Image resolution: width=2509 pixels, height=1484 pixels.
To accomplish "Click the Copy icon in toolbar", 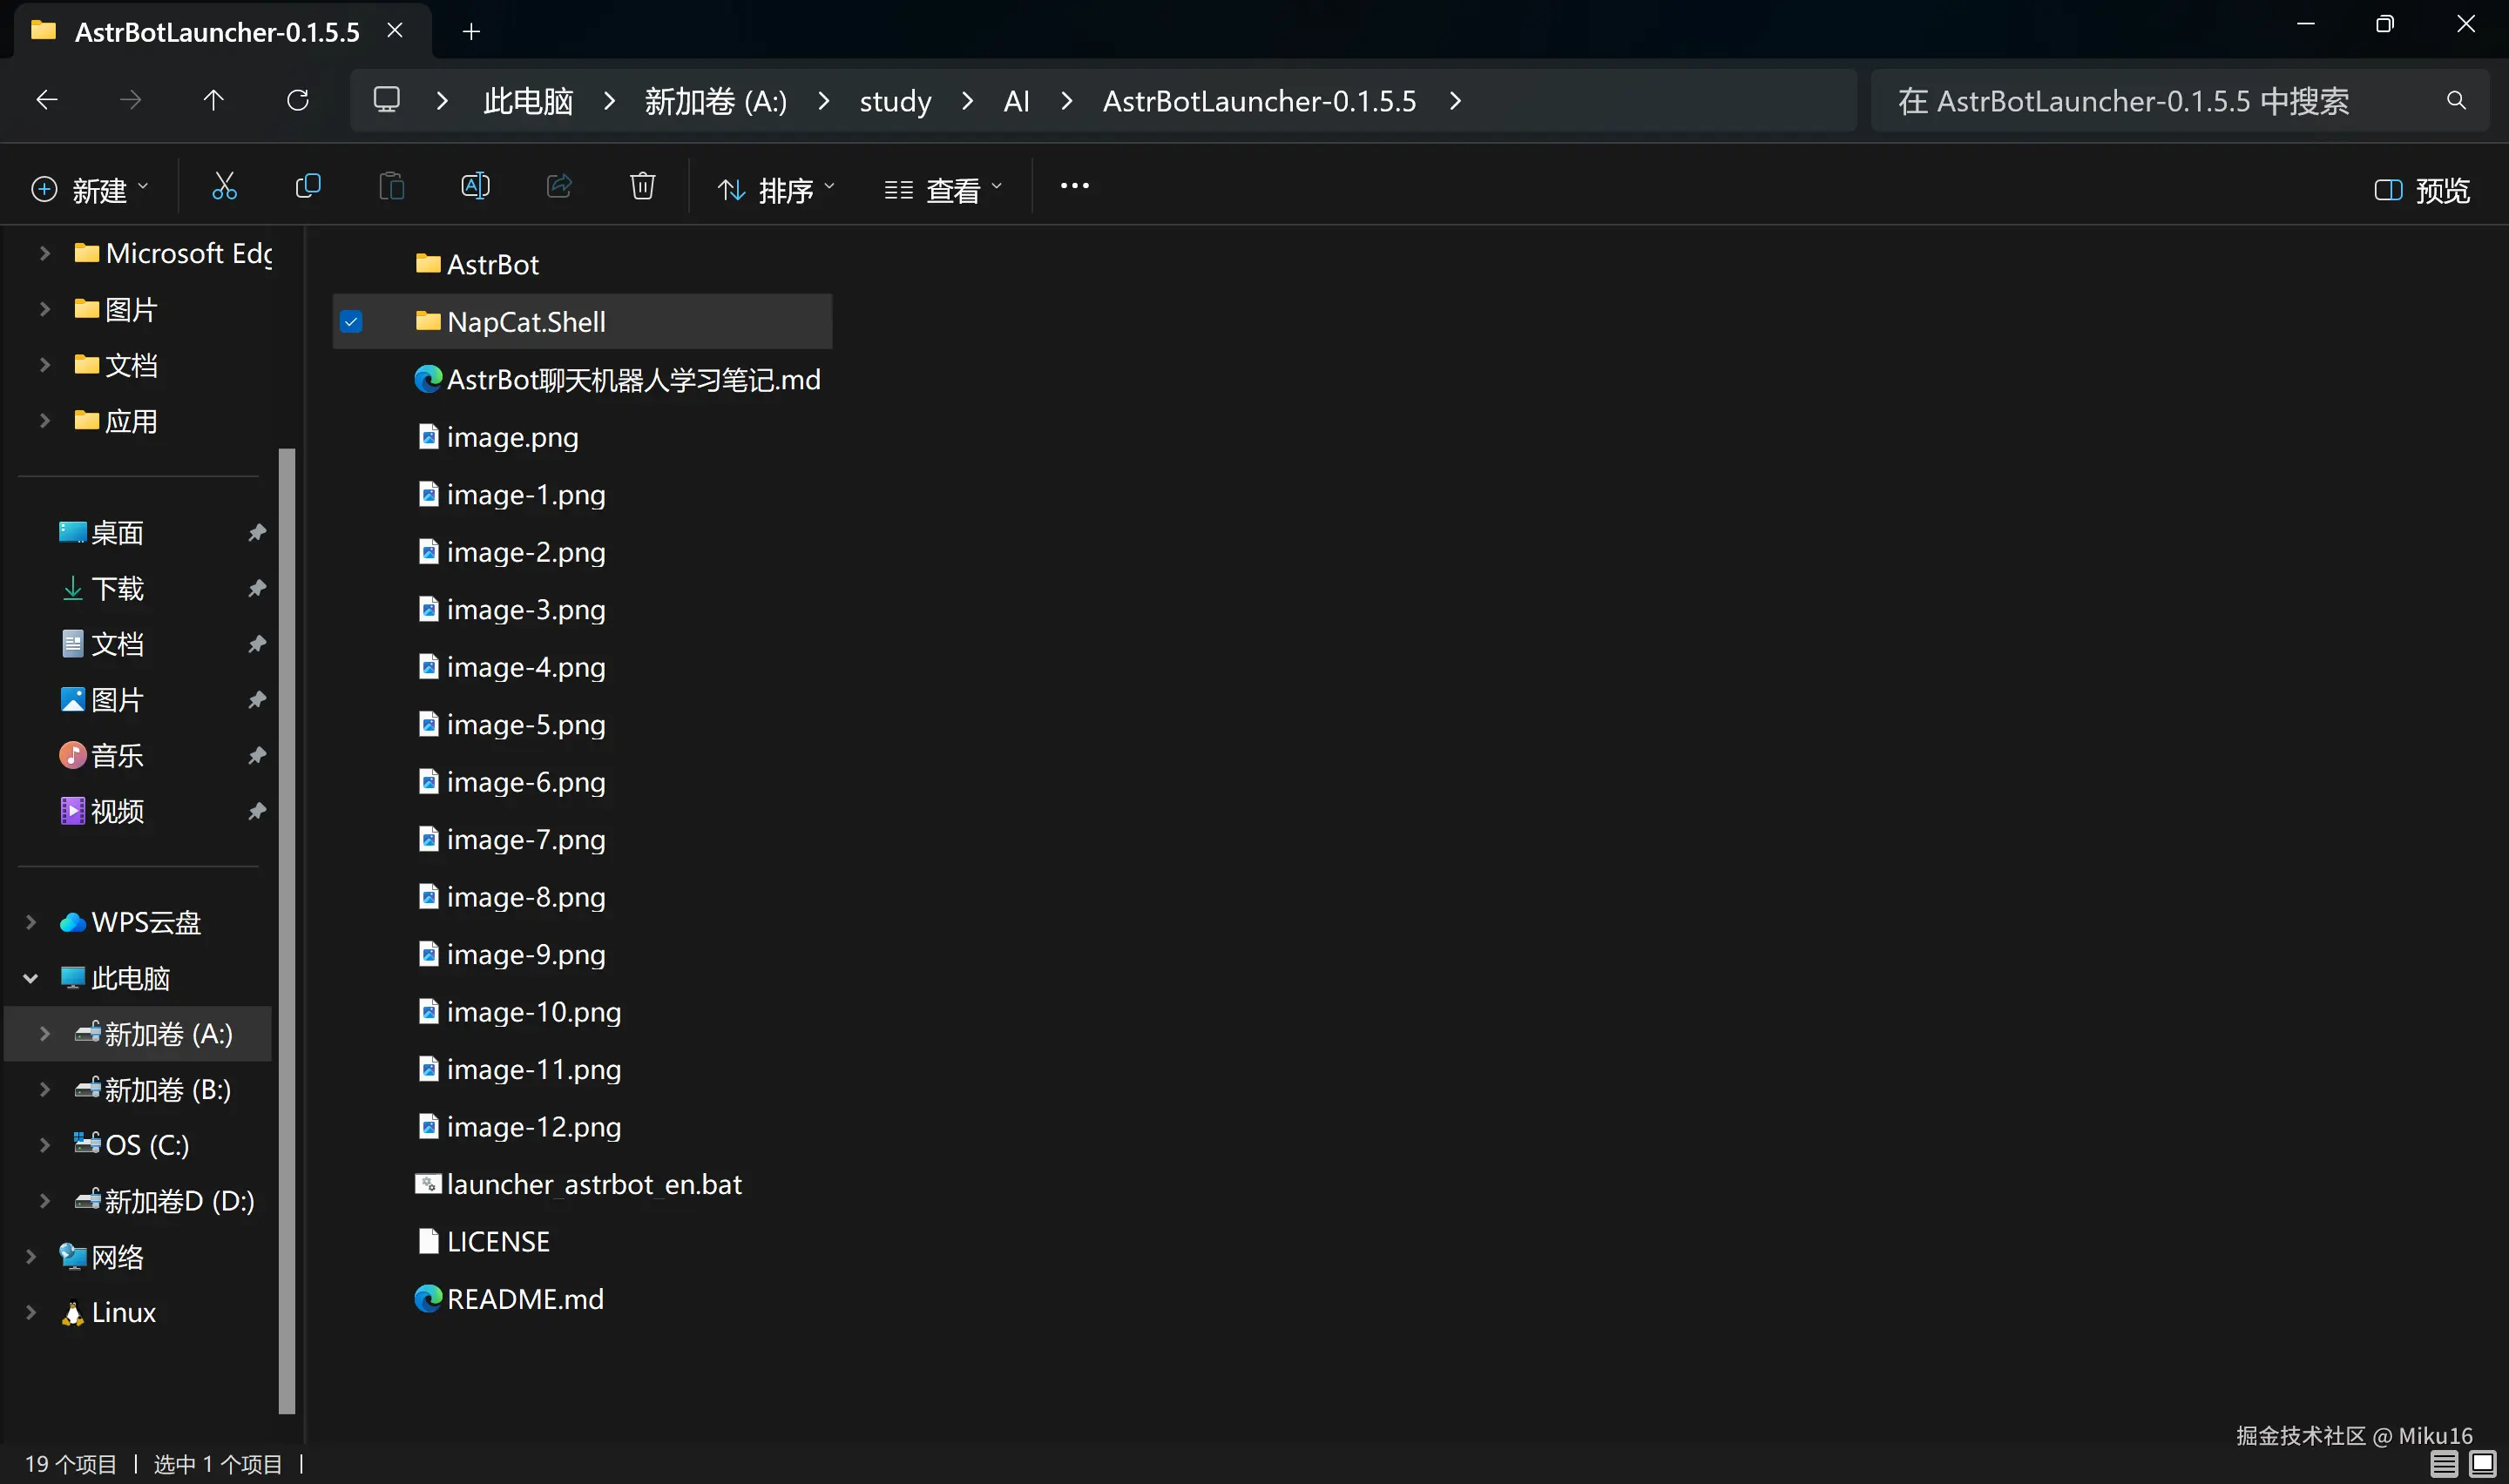I will click(308, 187).
